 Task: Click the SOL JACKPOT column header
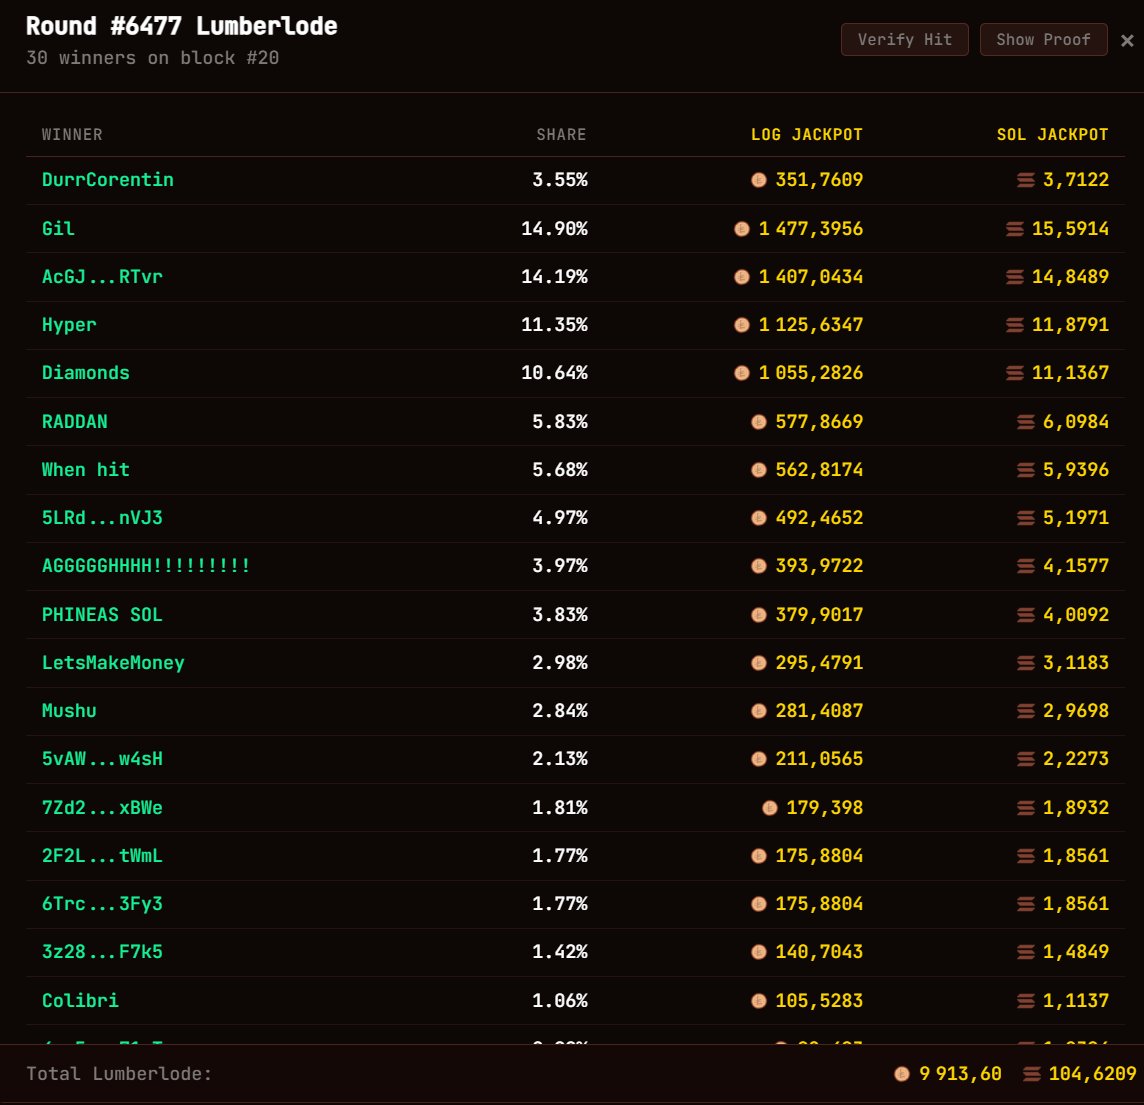(x=1053, y=134)
